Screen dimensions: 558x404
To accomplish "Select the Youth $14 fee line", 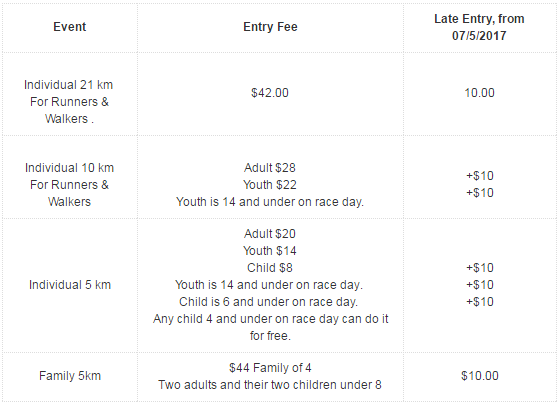I will click(270, 251).
